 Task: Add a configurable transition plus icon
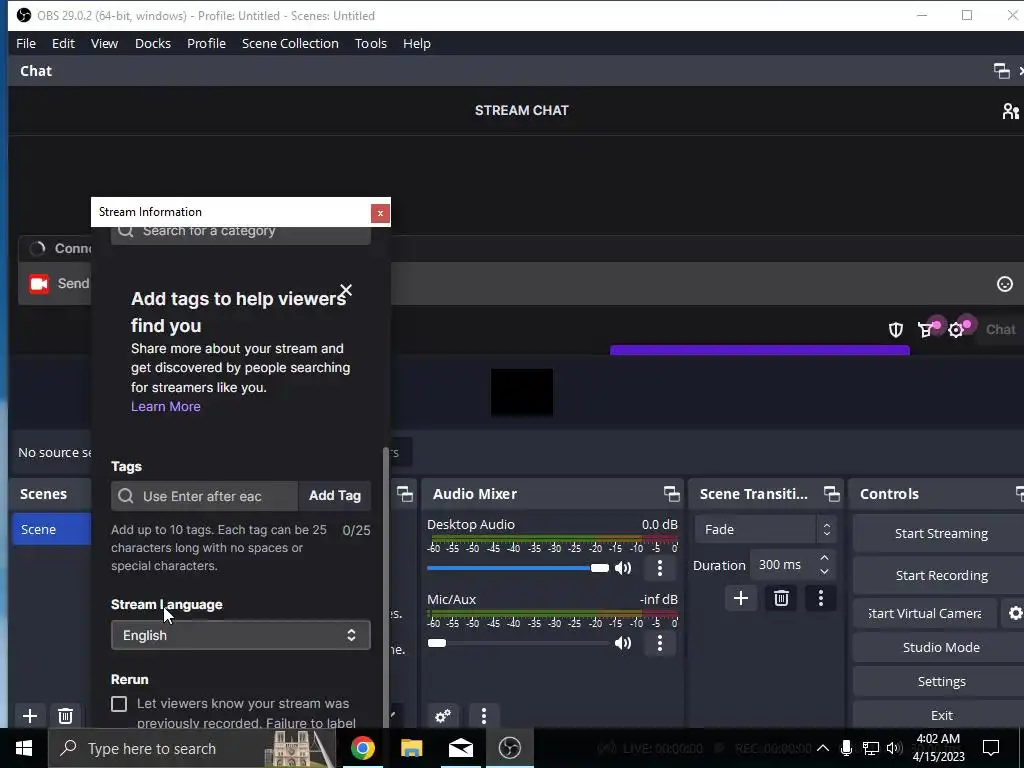point(741,598)
